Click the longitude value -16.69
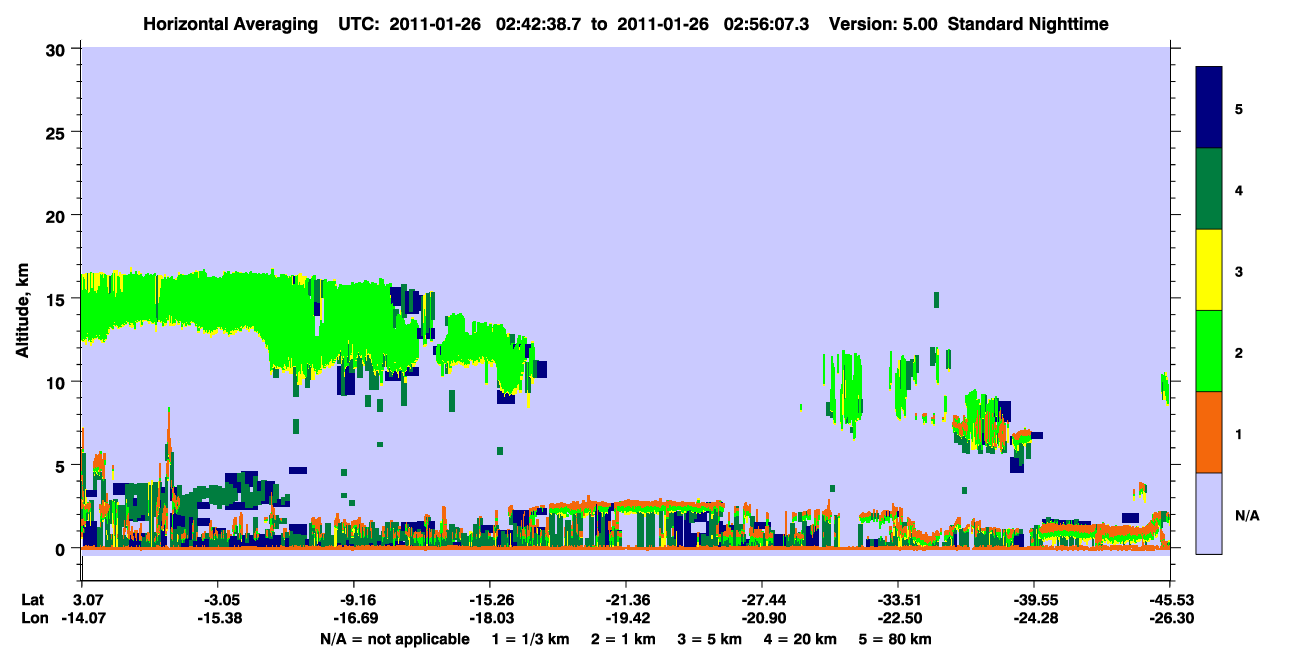Viewport: 1300px width, 667px height. pyautogui.click(x=353, y=619)
